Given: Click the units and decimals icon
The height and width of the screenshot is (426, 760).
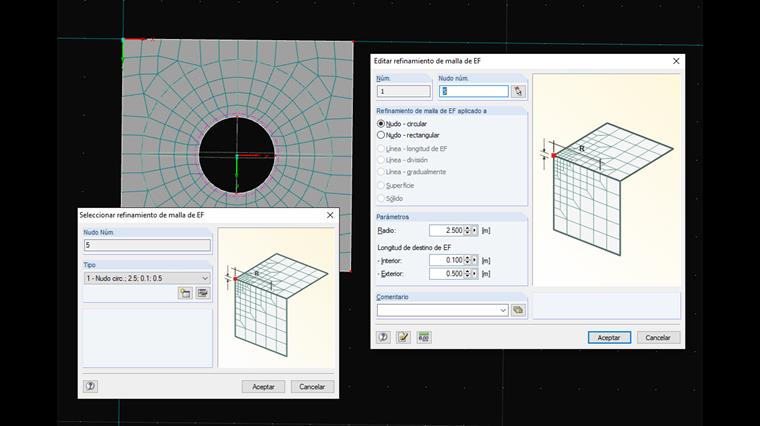Looking at the screenshot, I should pos(423,338).
